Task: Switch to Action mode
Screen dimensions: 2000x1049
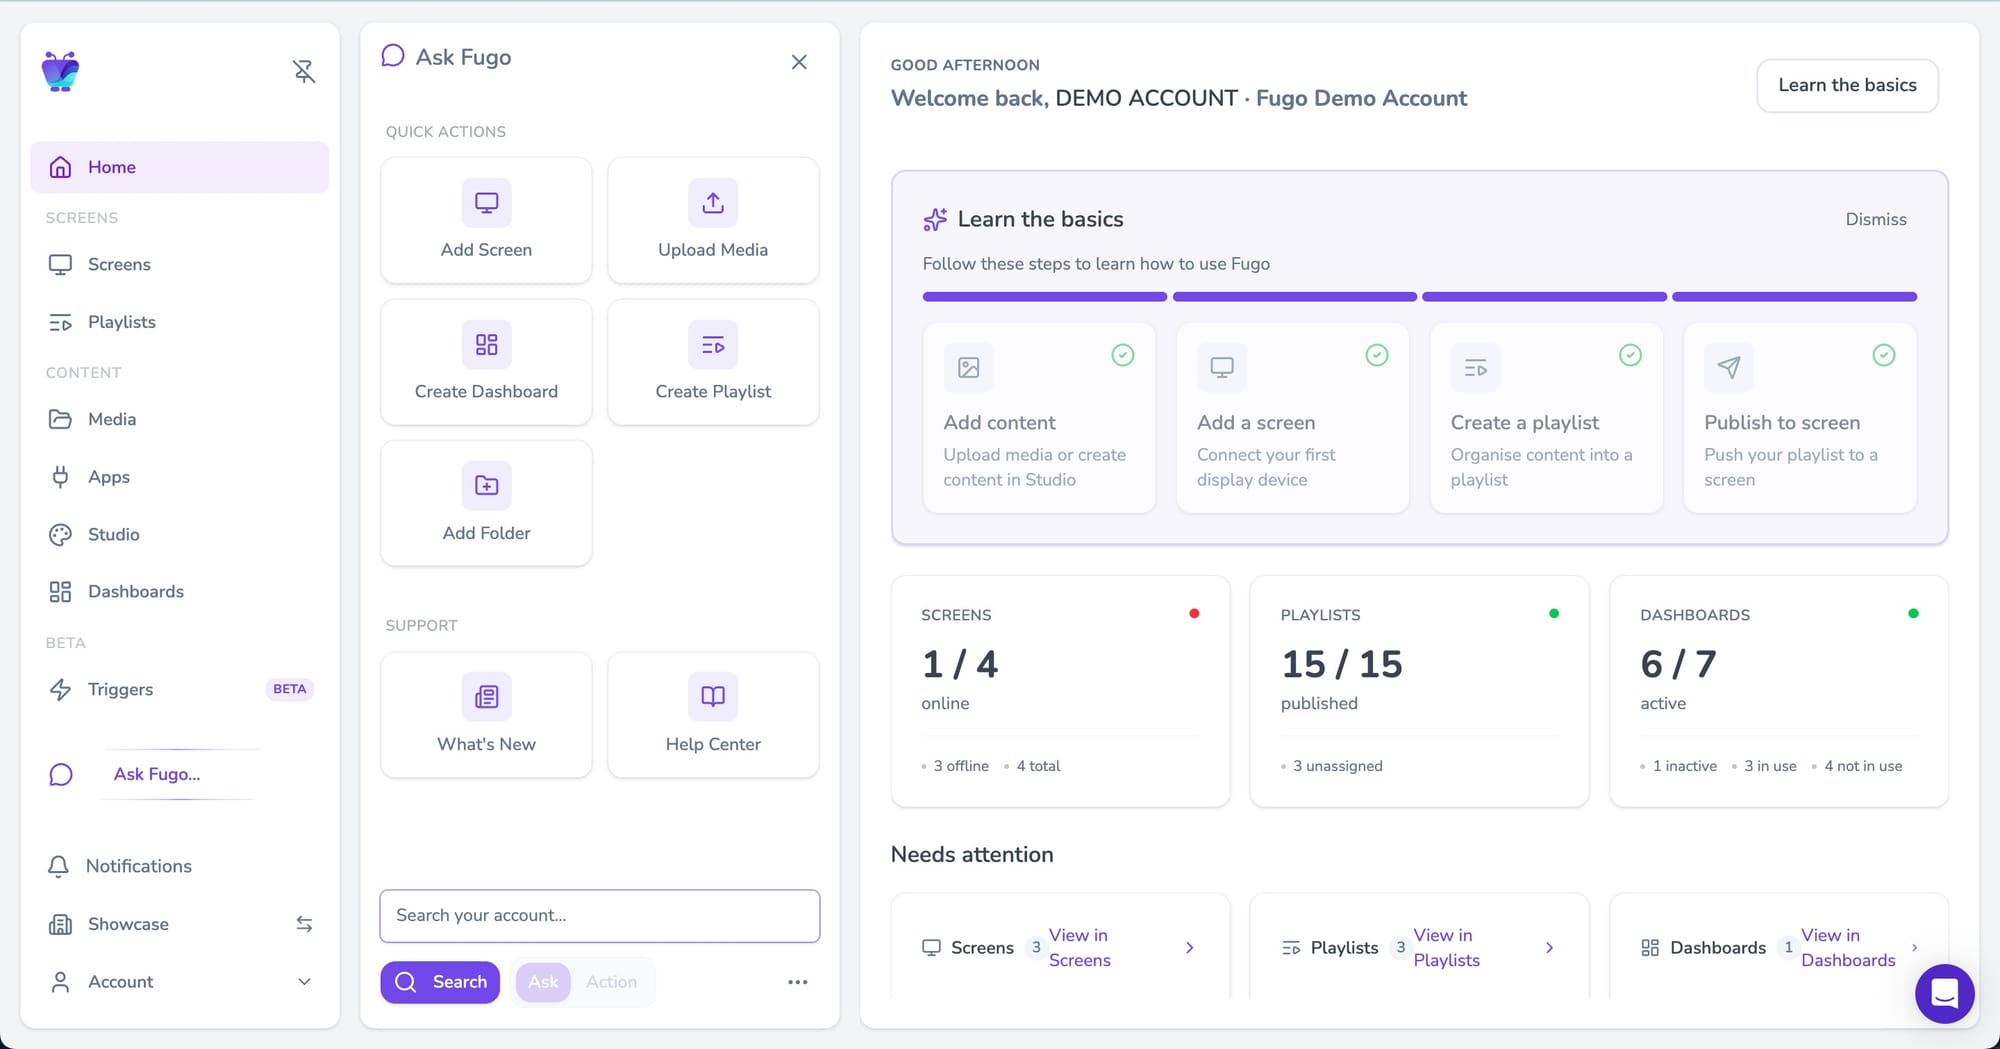Action: pyautogui.click(x=611, y=982)
